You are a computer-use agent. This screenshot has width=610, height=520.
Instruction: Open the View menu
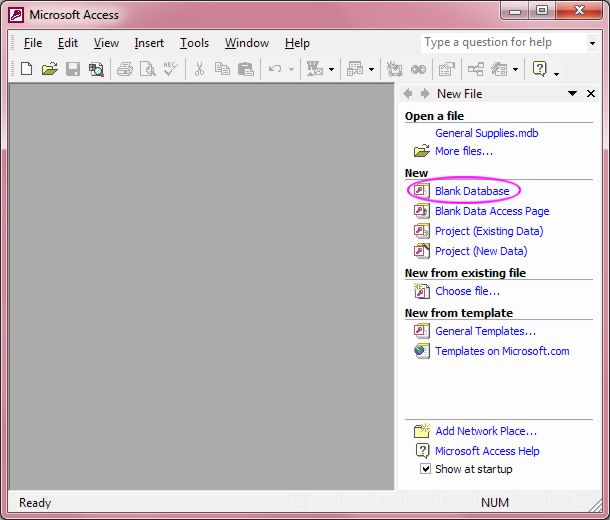click(x=106, y=43)
